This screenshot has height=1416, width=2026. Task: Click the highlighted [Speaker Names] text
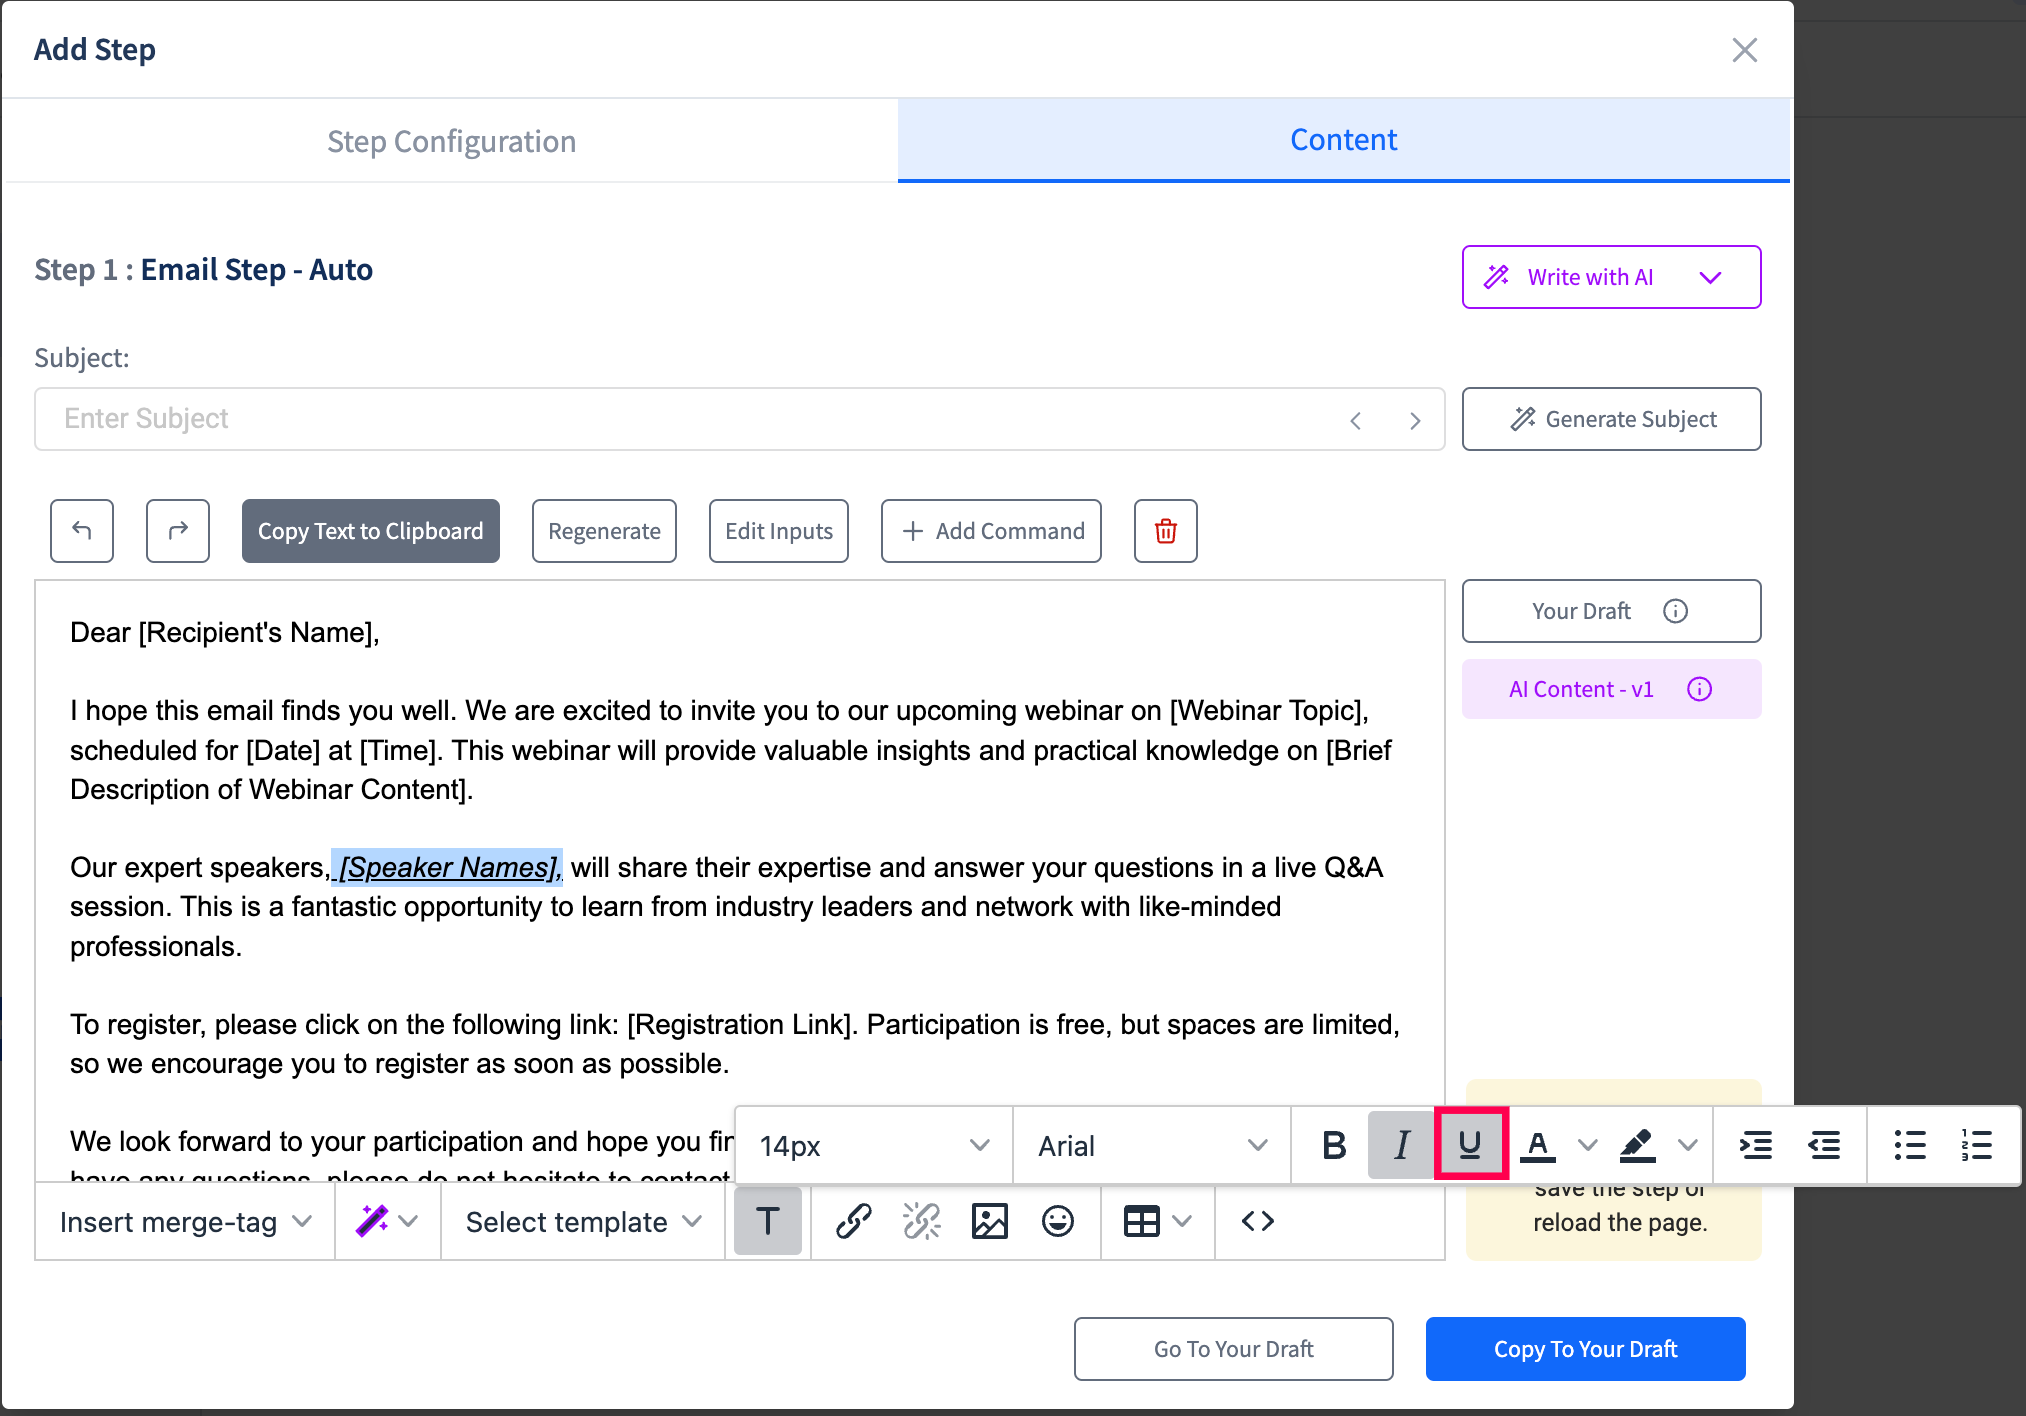[447, 867]
